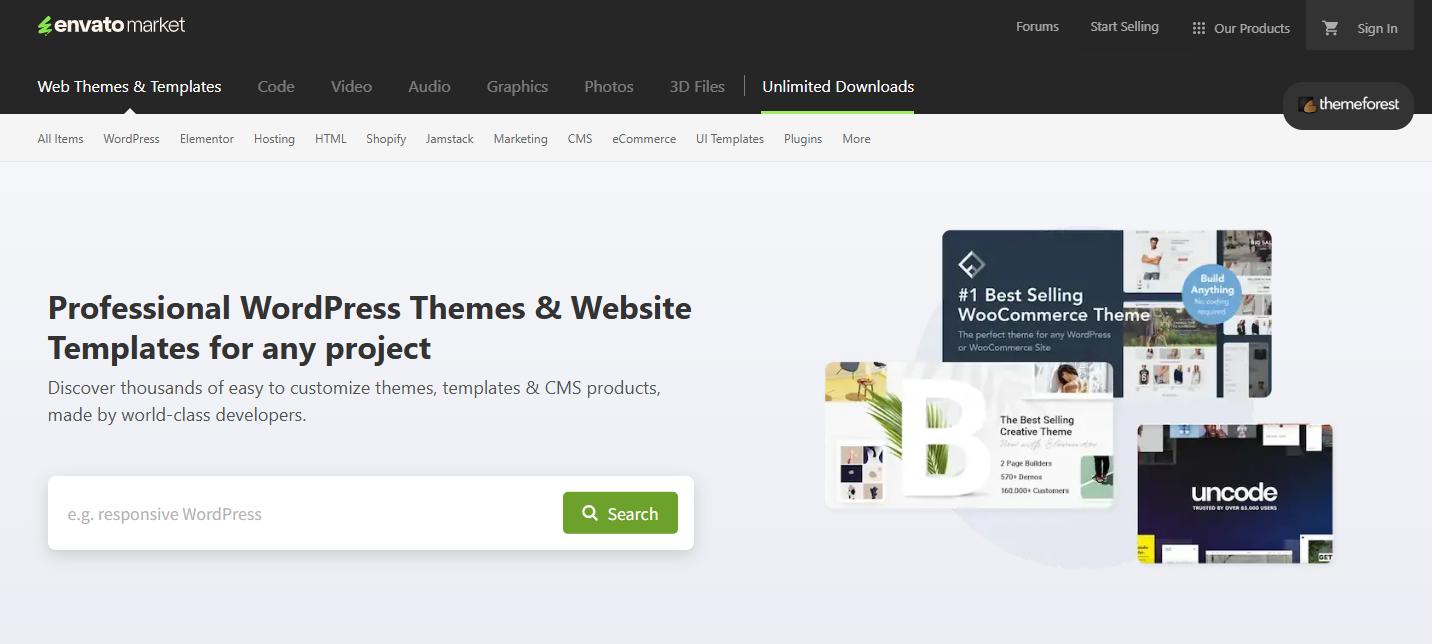Switch to the Code category tab
Screen dimensions: 1432x644
276,87
